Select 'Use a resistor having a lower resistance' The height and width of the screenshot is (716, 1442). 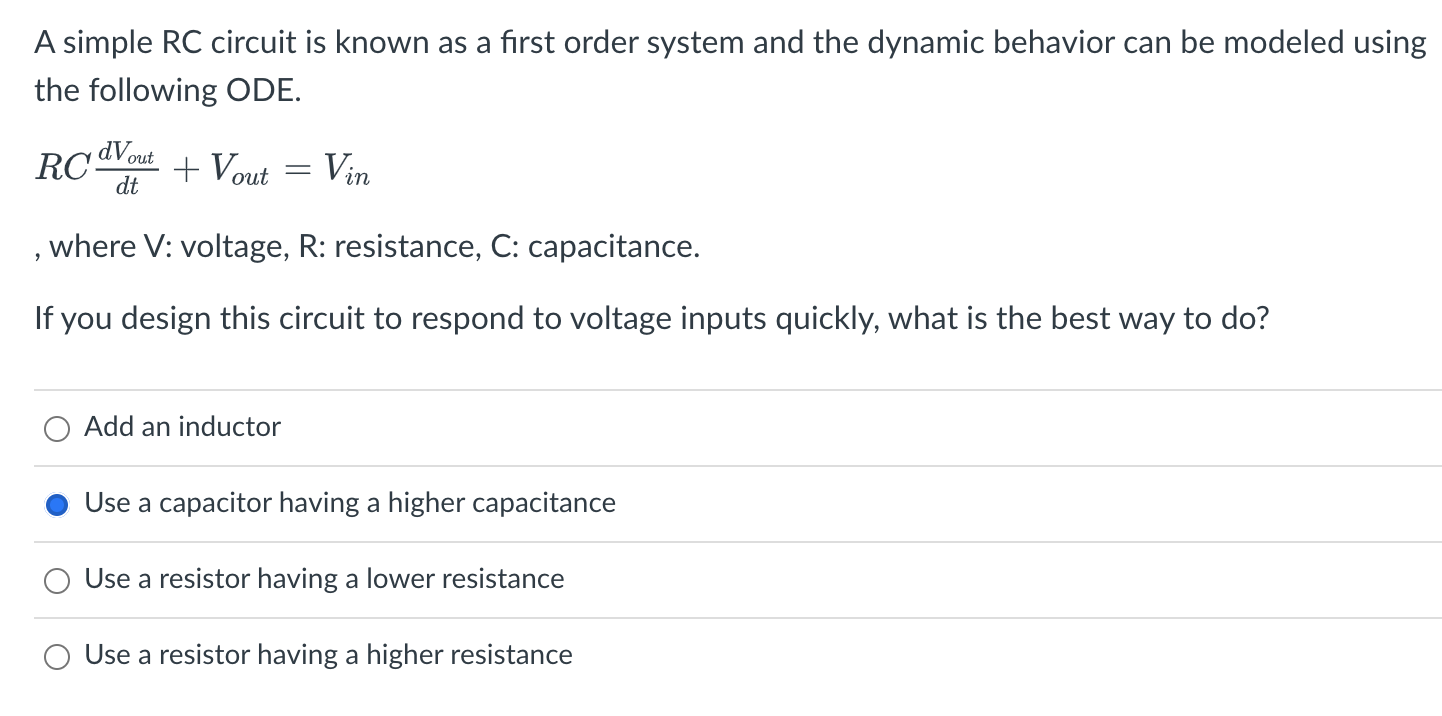(x=57, y=579)
